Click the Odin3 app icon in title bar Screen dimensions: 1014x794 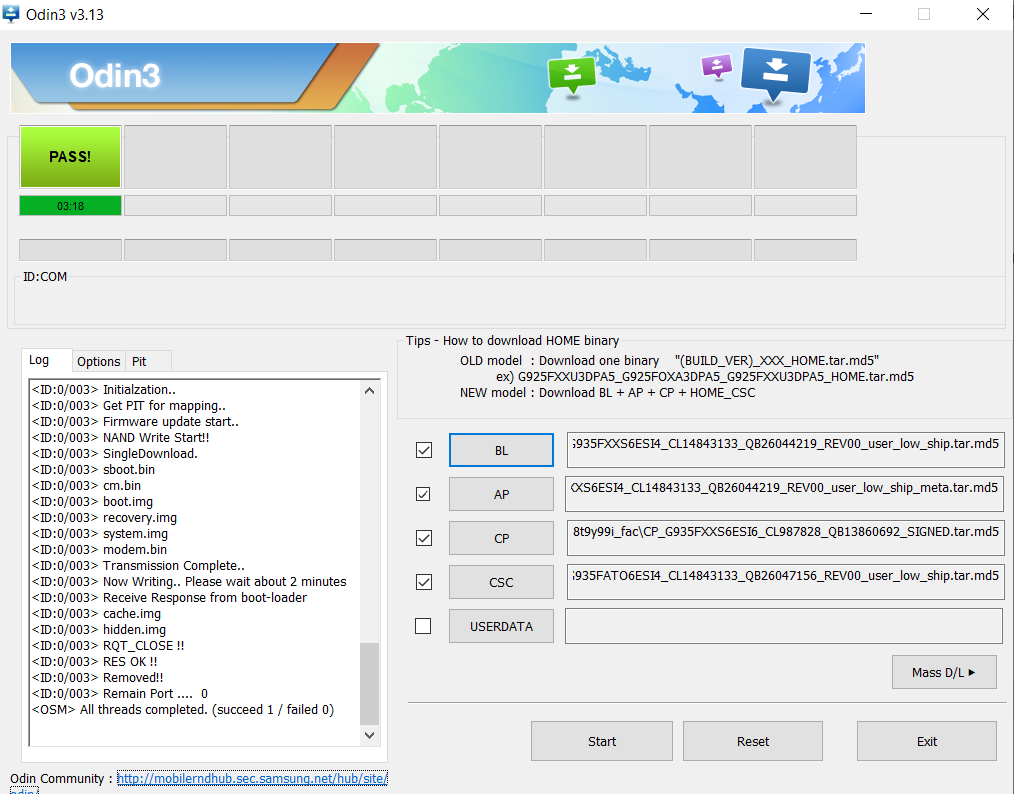pos(11,14)
